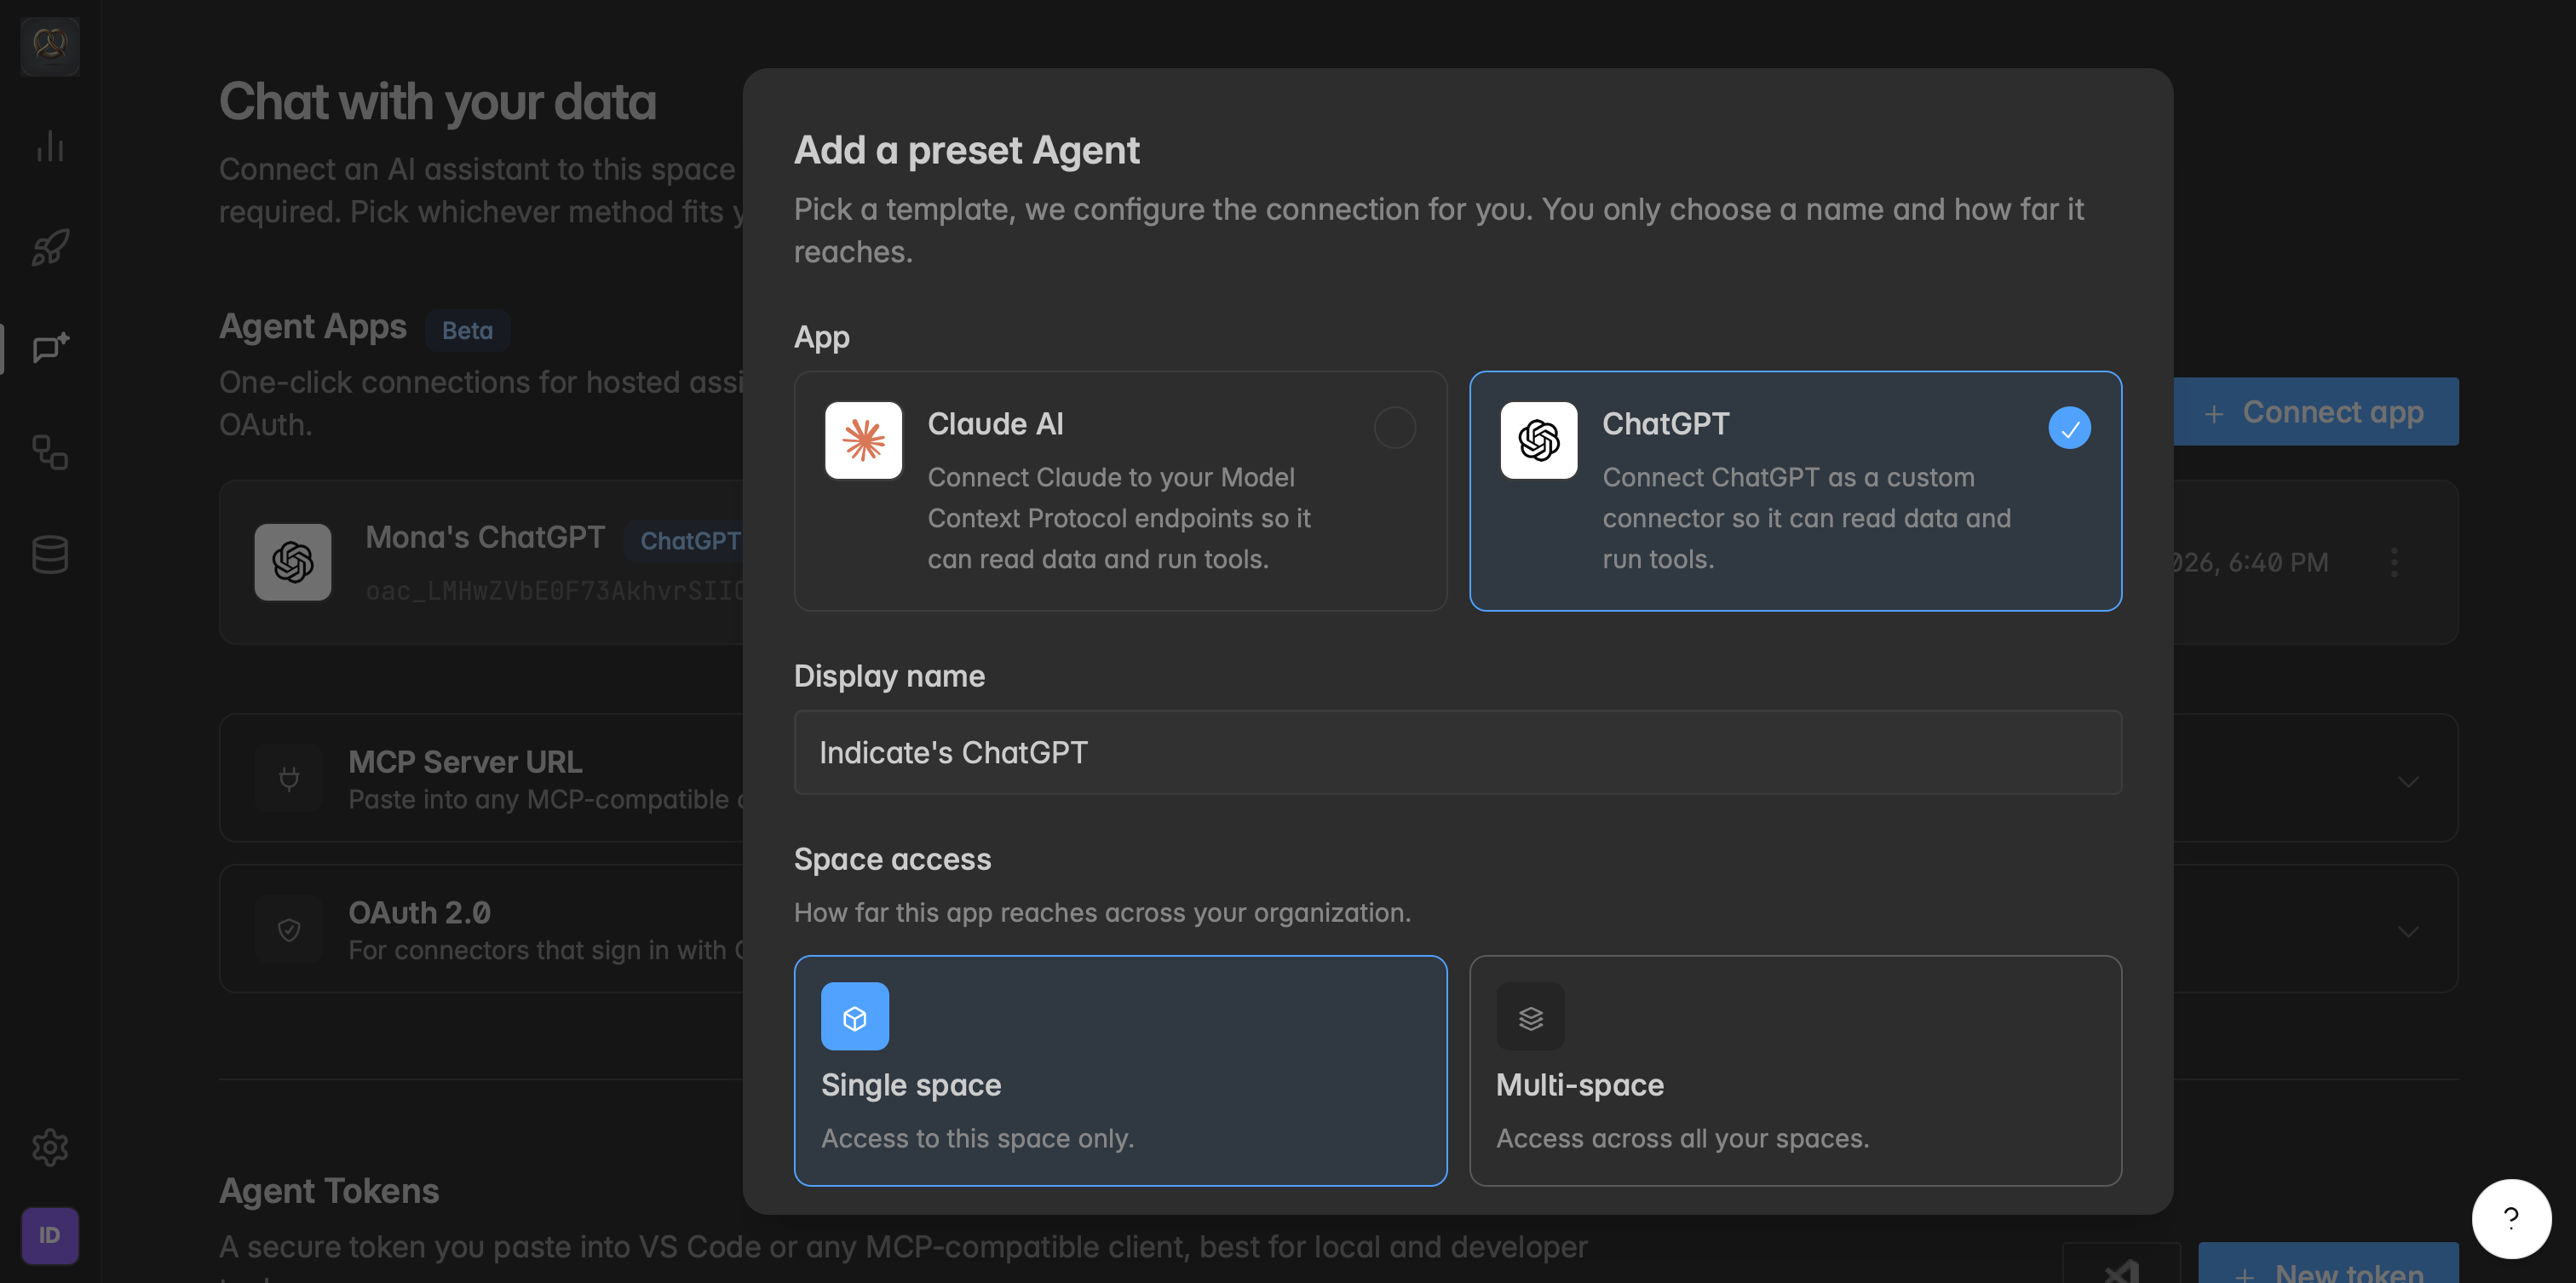Screen dimensions: 2576x1283
Task: Expand the MCP Server URL chevron
Action: click(2408, 780)
